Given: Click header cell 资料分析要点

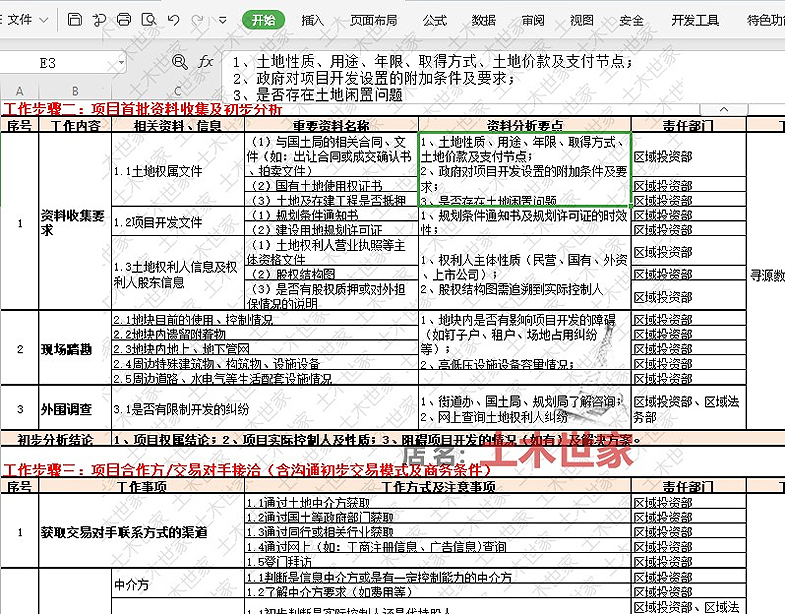Looking at the screenshot, I should pyautogui.click(x=525, y=125).
